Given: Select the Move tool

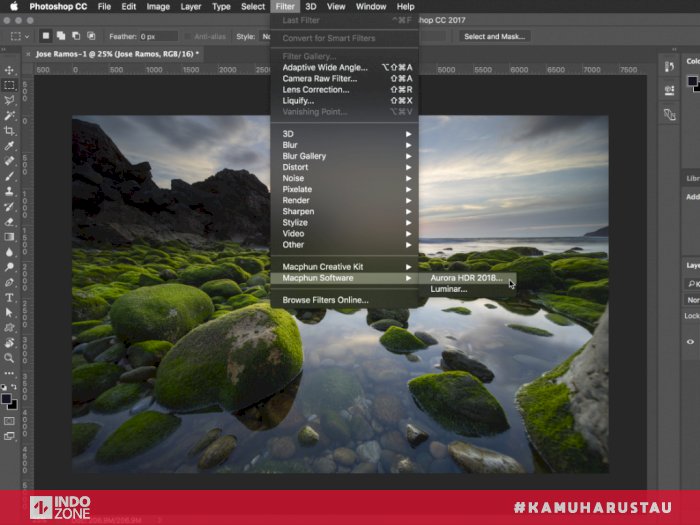Looking at the screenshot, I should point(9,70).
